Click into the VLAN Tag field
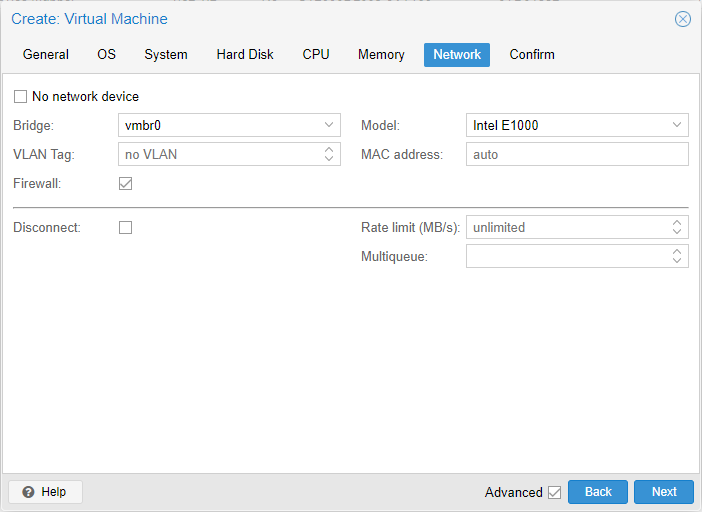 click(218, 154)
